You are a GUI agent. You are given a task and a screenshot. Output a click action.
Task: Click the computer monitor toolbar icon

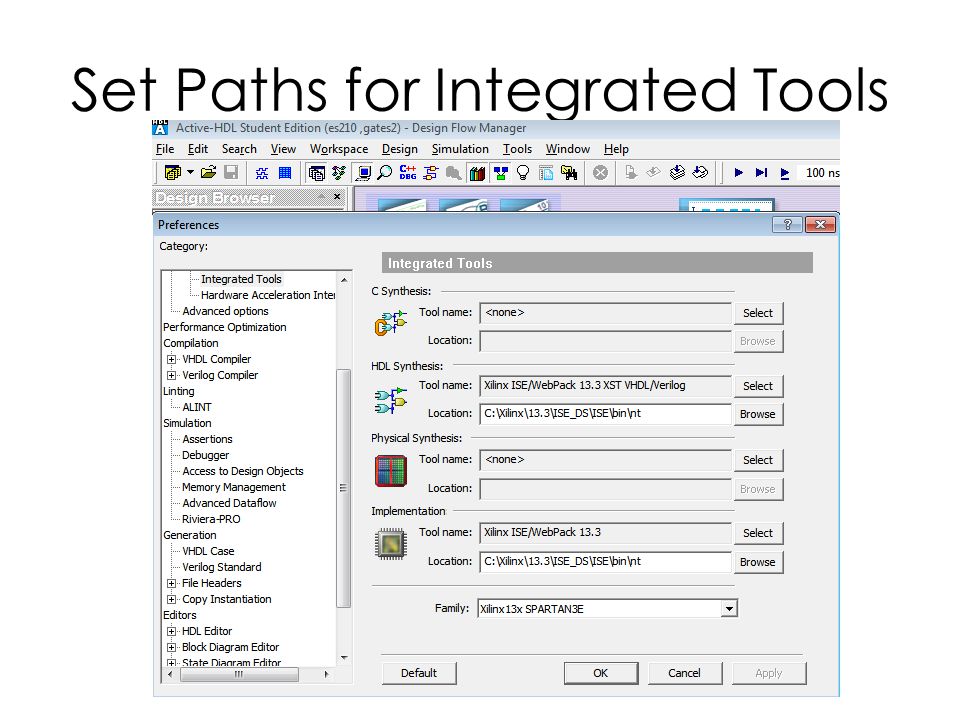(x=364, y=173)
